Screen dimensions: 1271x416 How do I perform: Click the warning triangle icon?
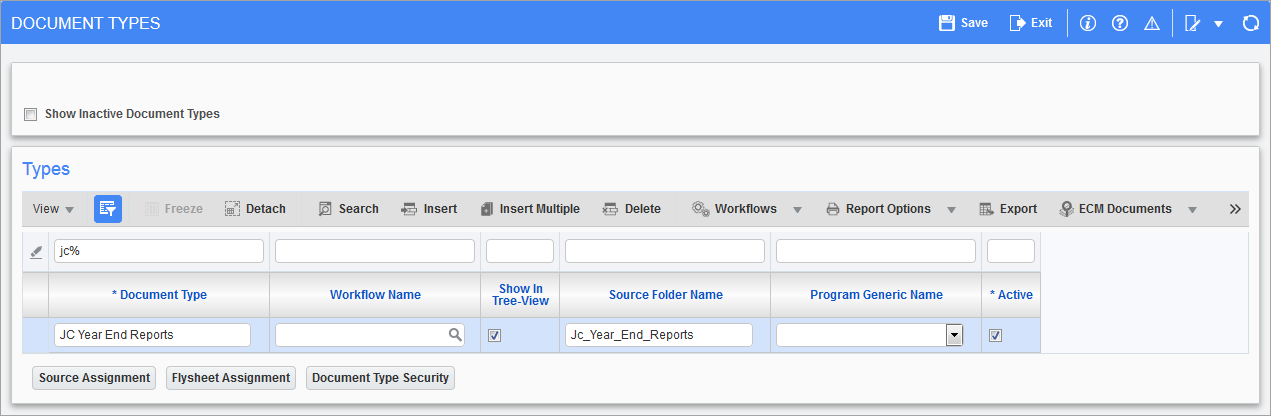pyautogui.click(x=1151, y=23)
